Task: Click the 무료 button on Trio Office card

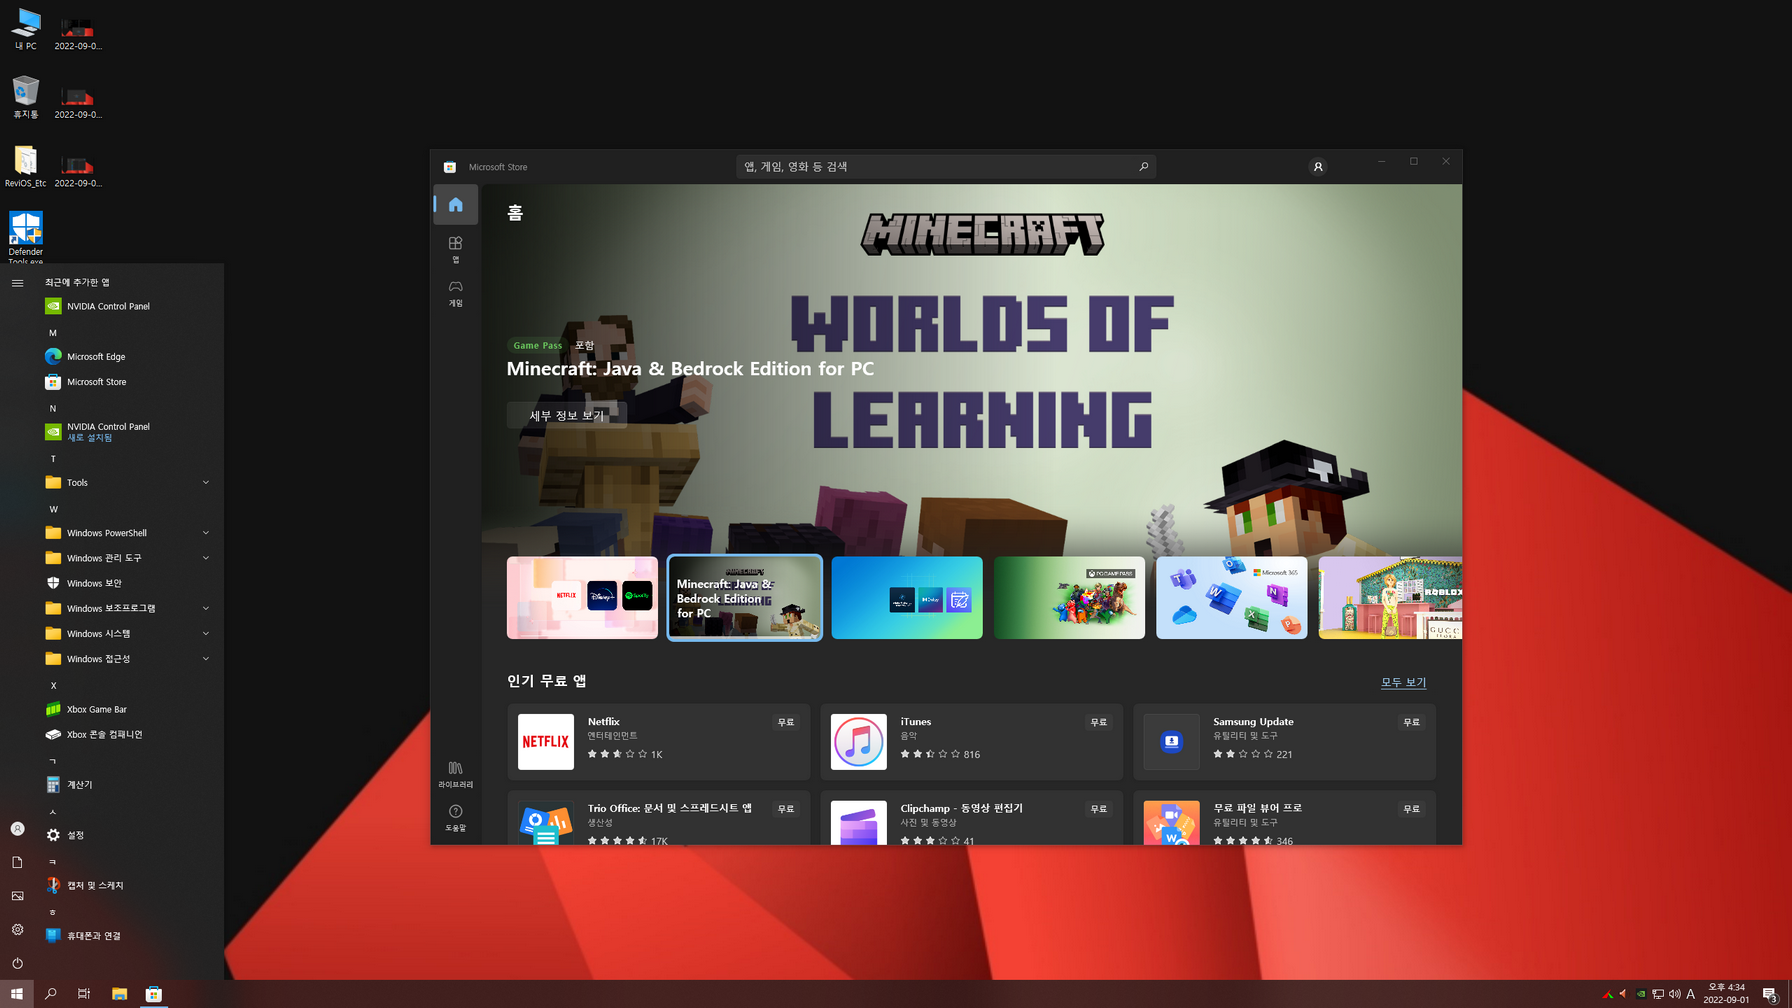Action: 786,809
